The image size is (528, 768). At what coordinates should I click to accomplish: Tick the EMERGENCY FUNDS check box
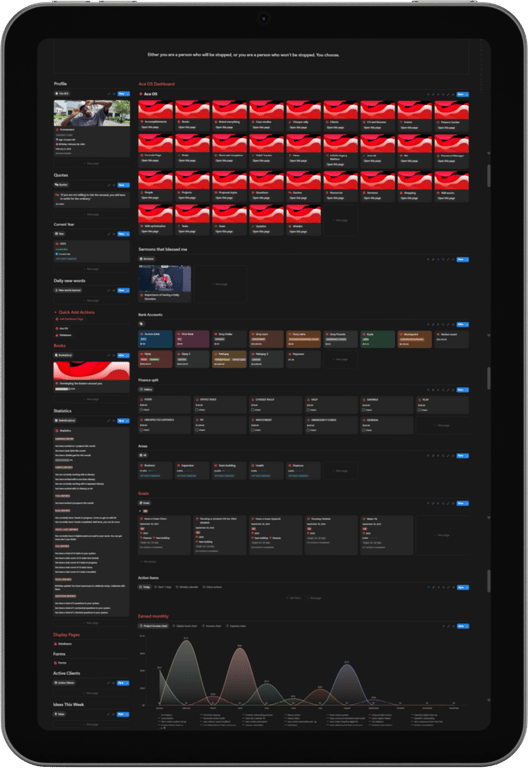click(x=308, y=430)
